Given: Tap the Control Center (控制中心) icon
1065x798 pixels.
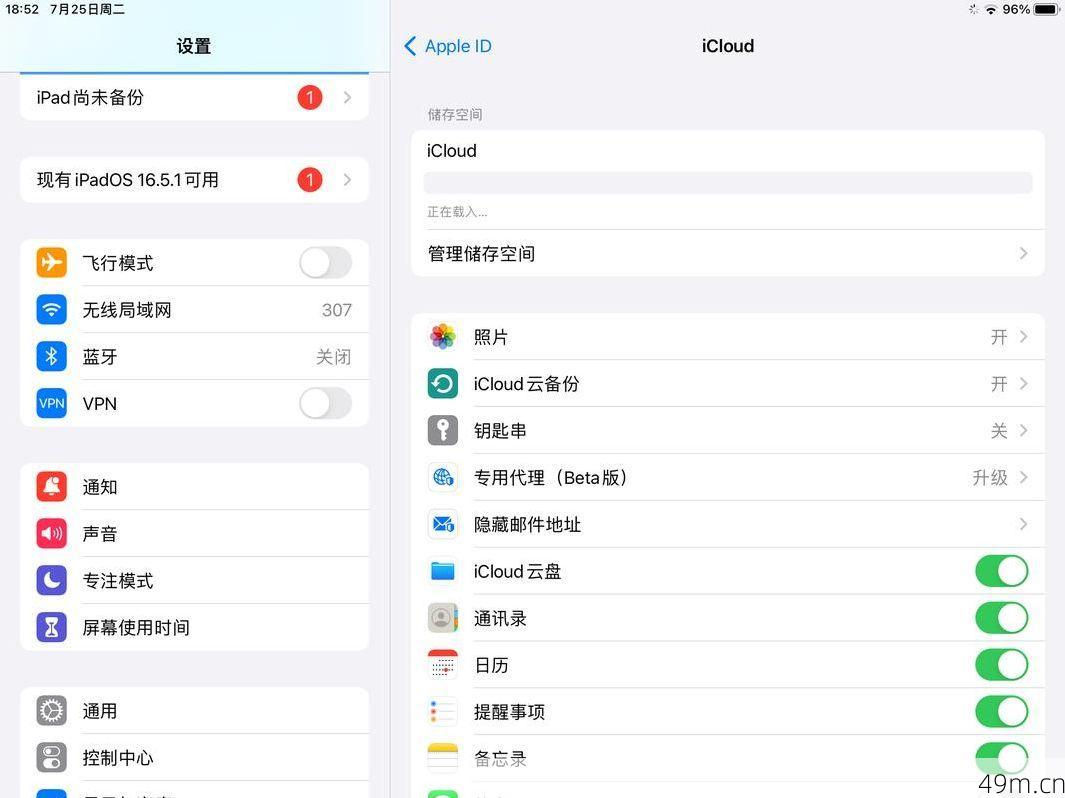Looking at the screenshot, I should [x=52, y=758].
